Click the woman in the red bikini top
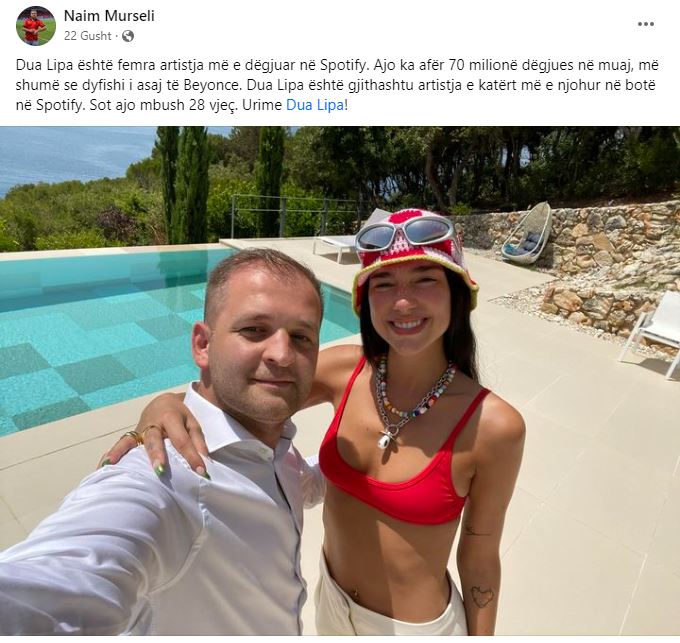The image size is (680, 643). [x=416, y=434]
